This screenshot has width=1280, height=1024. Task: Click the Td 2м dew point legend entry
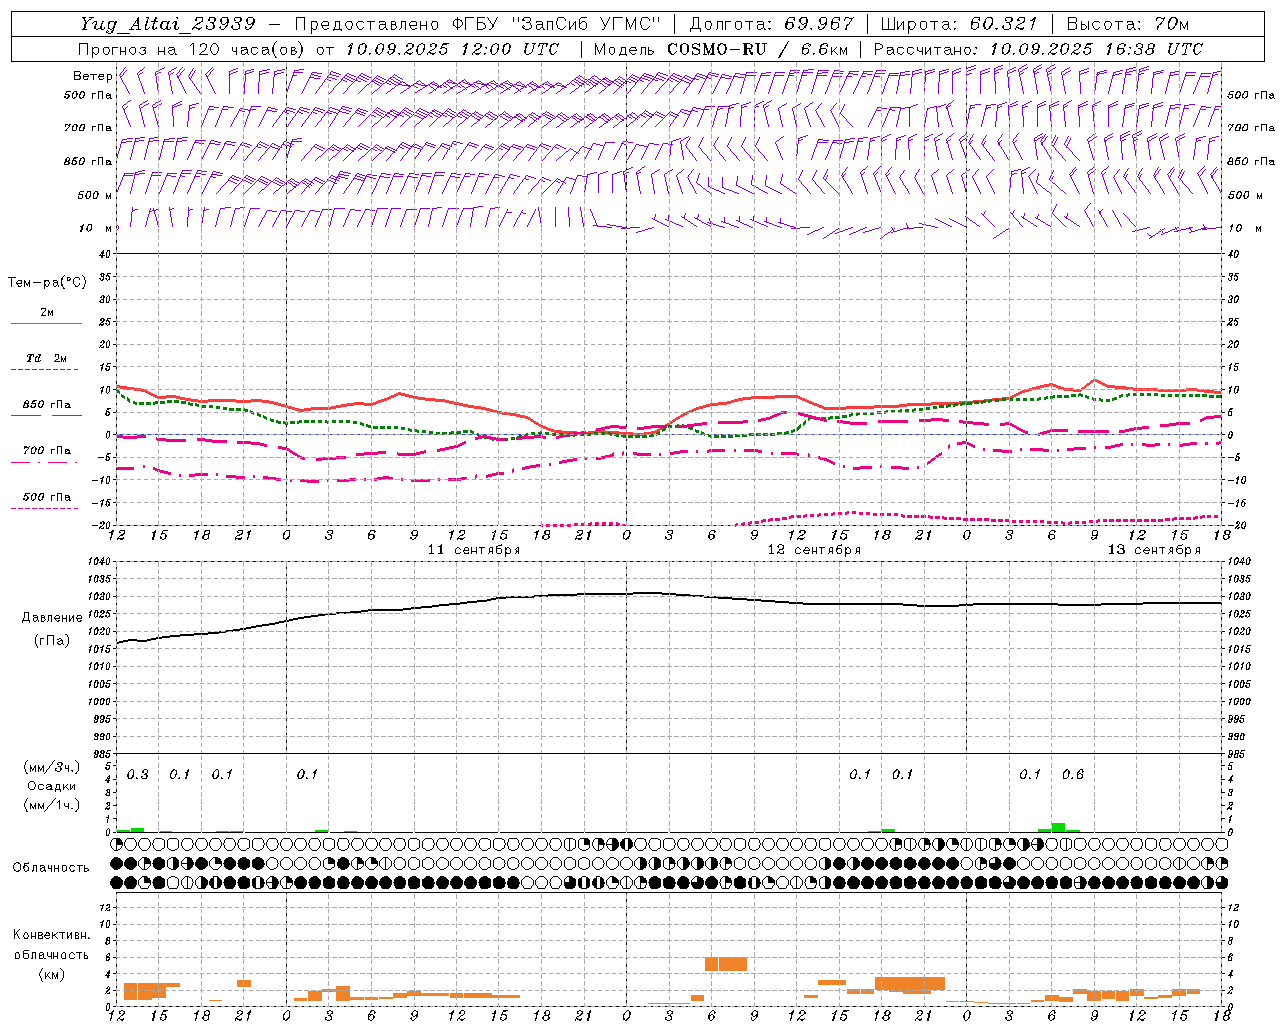coord(47,358)
